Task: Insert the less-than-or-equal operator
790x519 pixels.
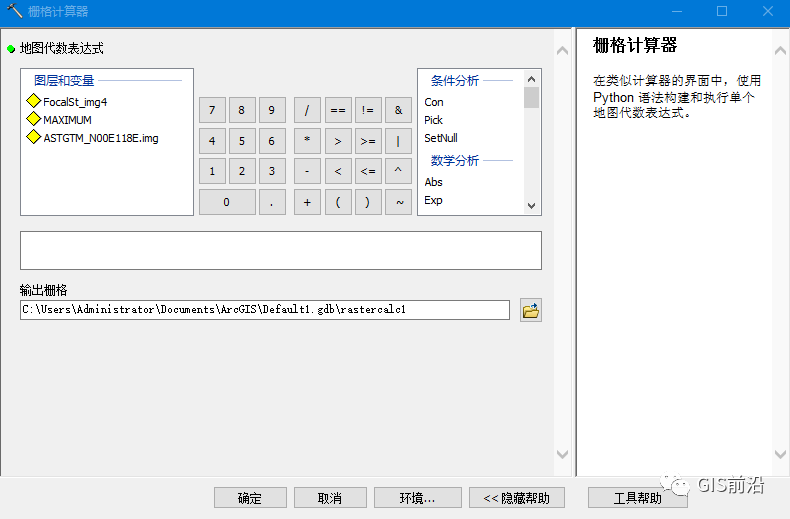Action: point(368,171)
